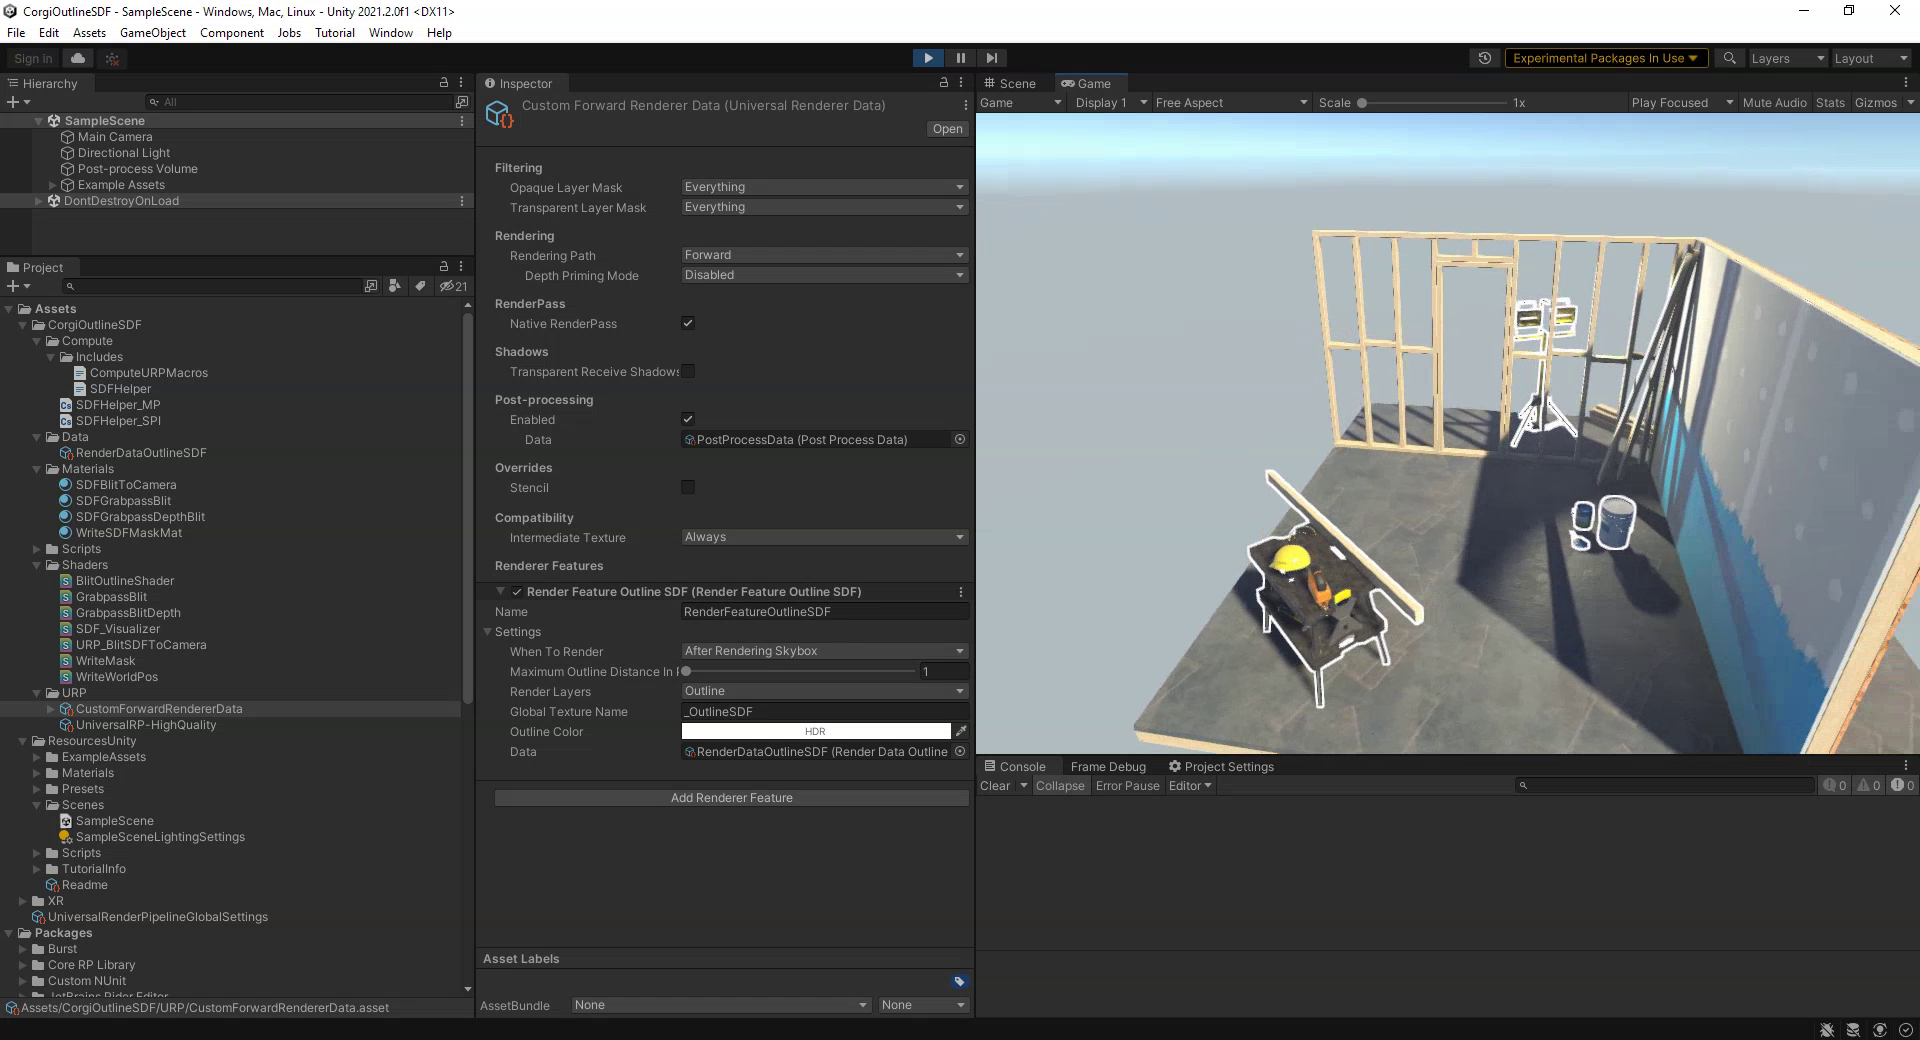Toggle Post-processing Enabled checkbox
1920x1040 pixels.
(688, 419)
